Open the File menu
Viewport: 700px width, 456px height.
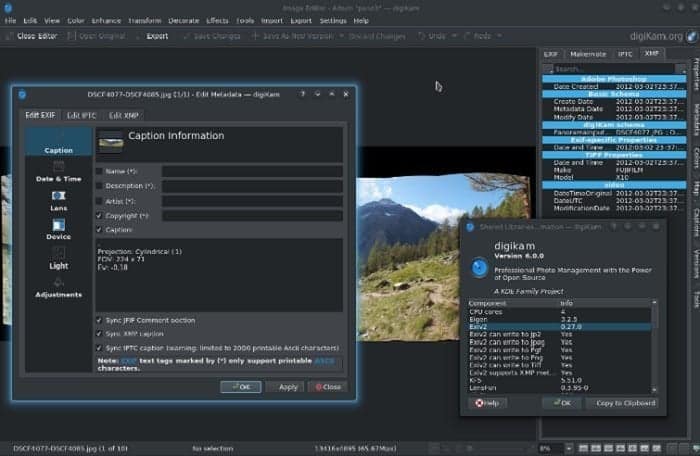click(x=10, y=21)
